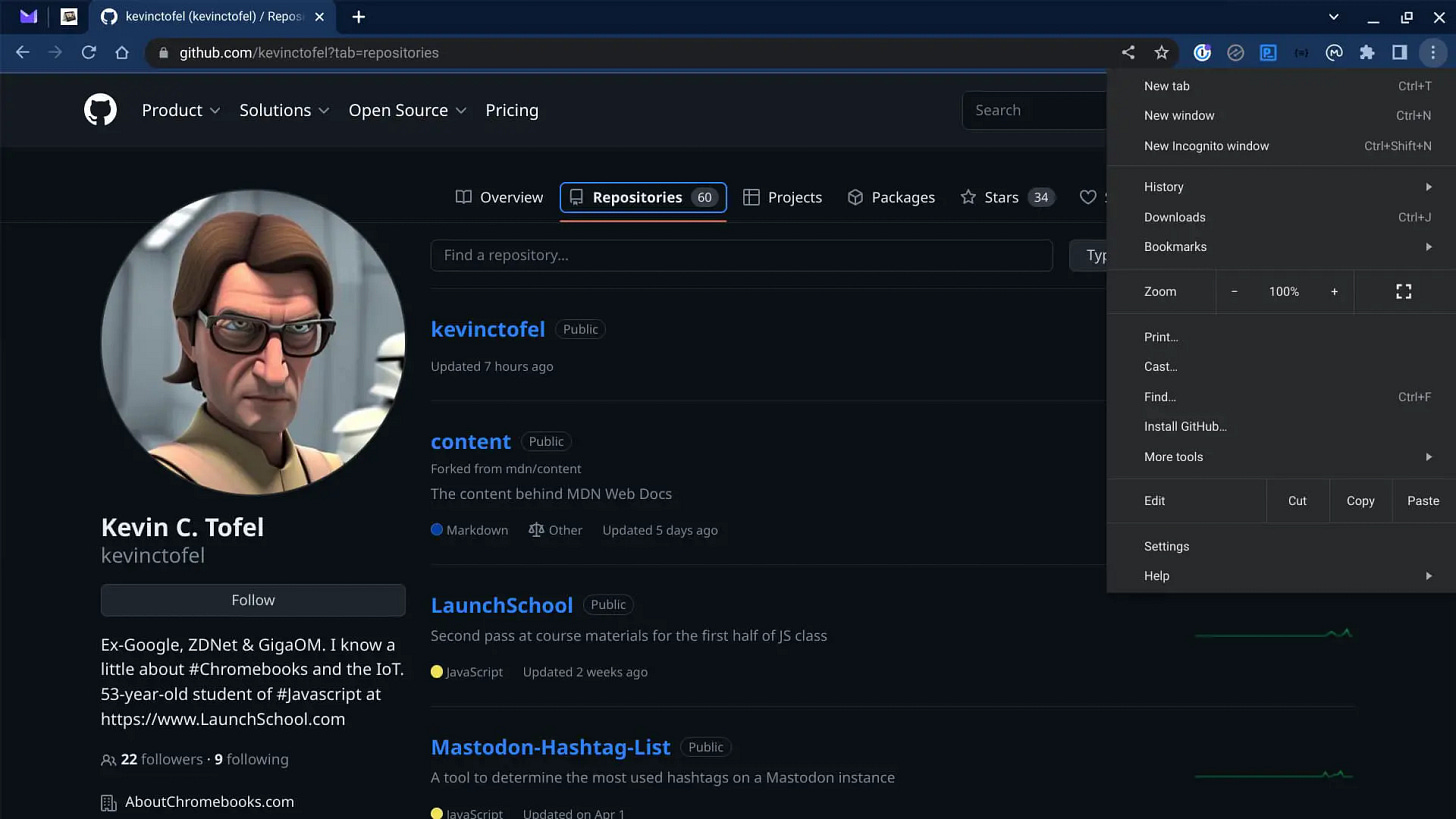Image resolution: width=1456 pixels, height=819 pixels.
Task: Open the browser home page icon
Action: (122, 52)
